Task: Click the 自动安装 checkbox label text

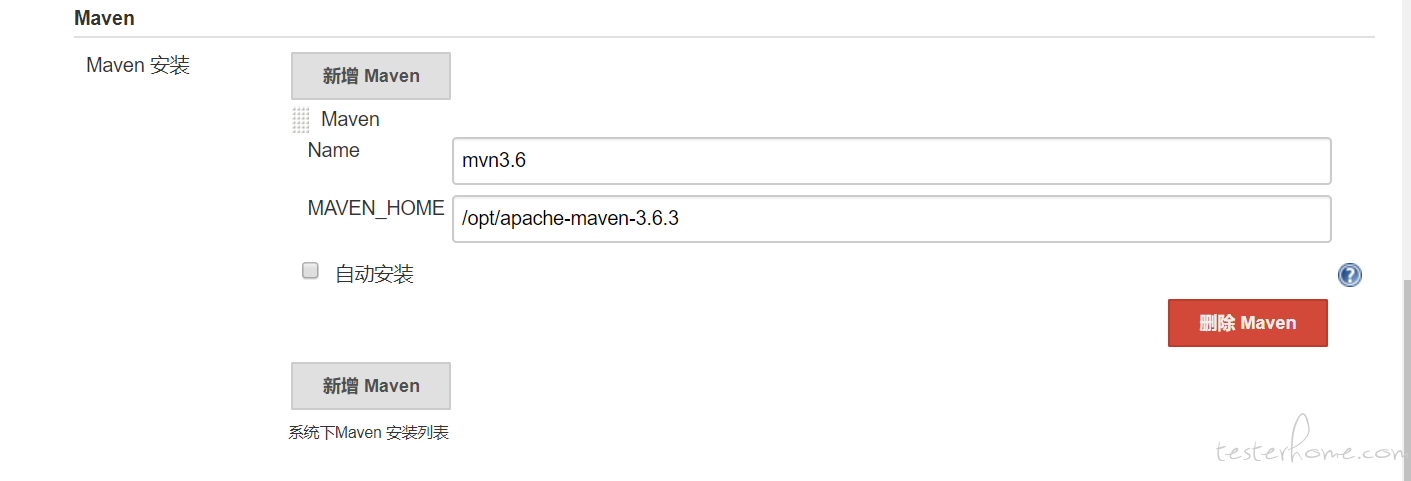Action: click(x=375, y=274)
